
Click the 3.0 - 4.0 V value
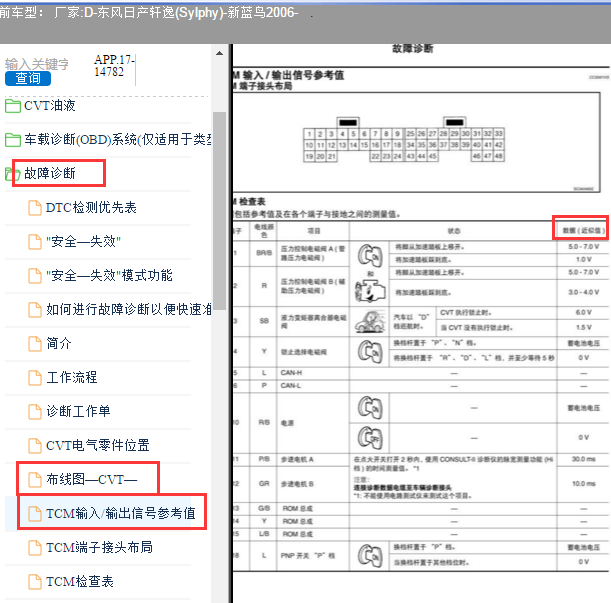(x=583, y=292)
